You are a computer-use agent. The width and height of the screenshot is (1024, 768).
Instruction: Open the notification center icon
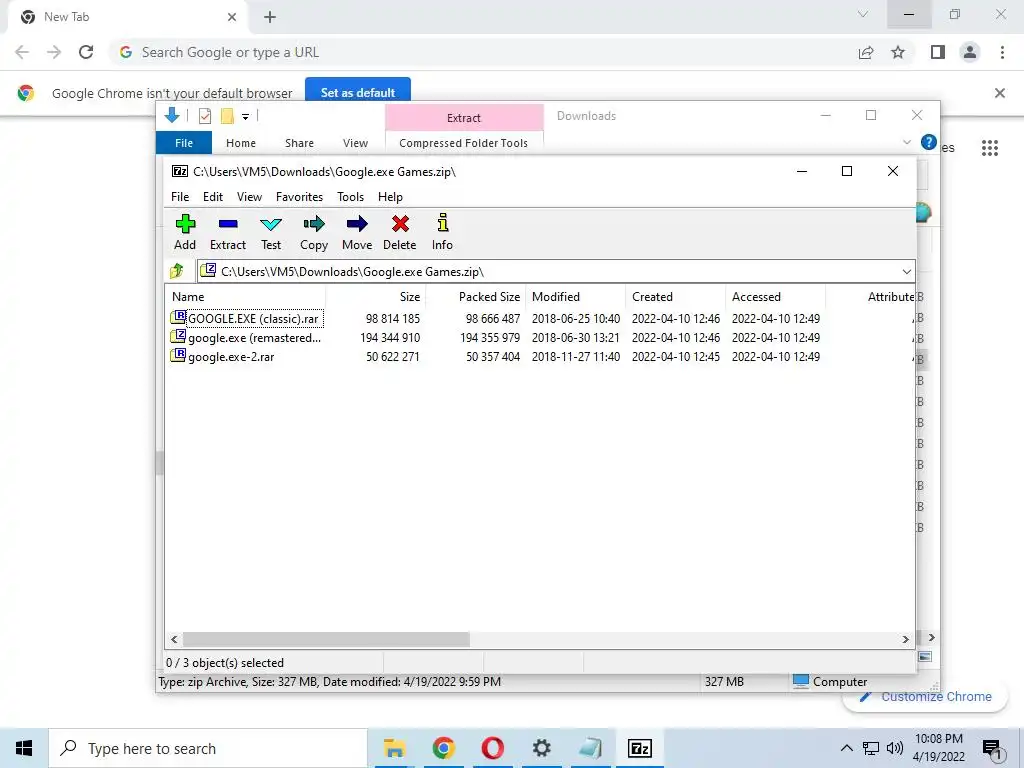[x=992, y=748]
